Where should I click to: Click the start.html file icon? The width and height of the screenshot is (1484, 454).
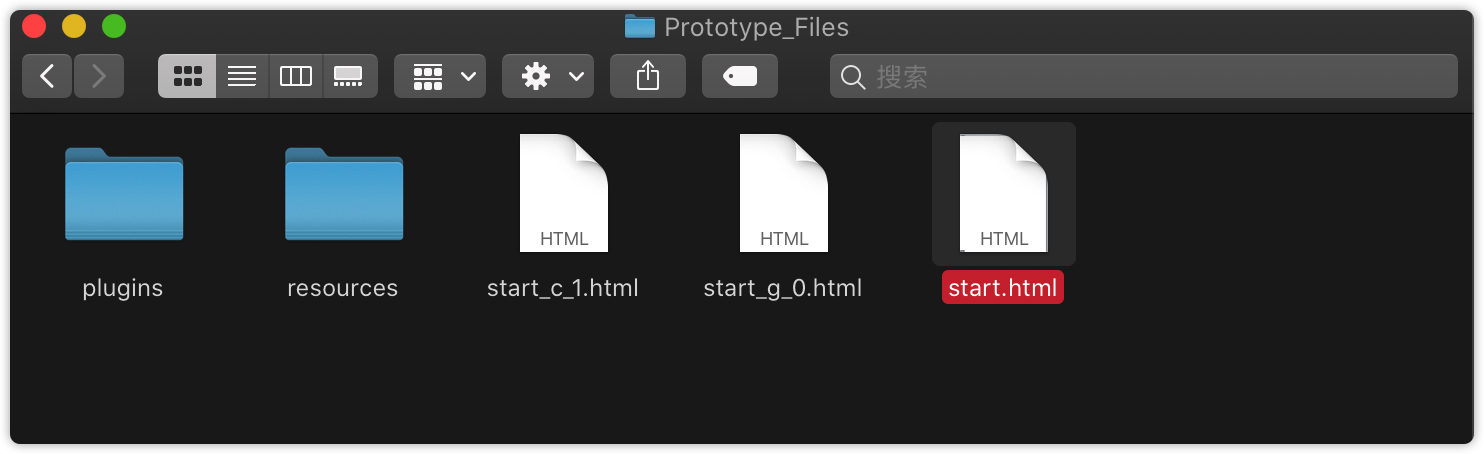[x=1003, y=193]
